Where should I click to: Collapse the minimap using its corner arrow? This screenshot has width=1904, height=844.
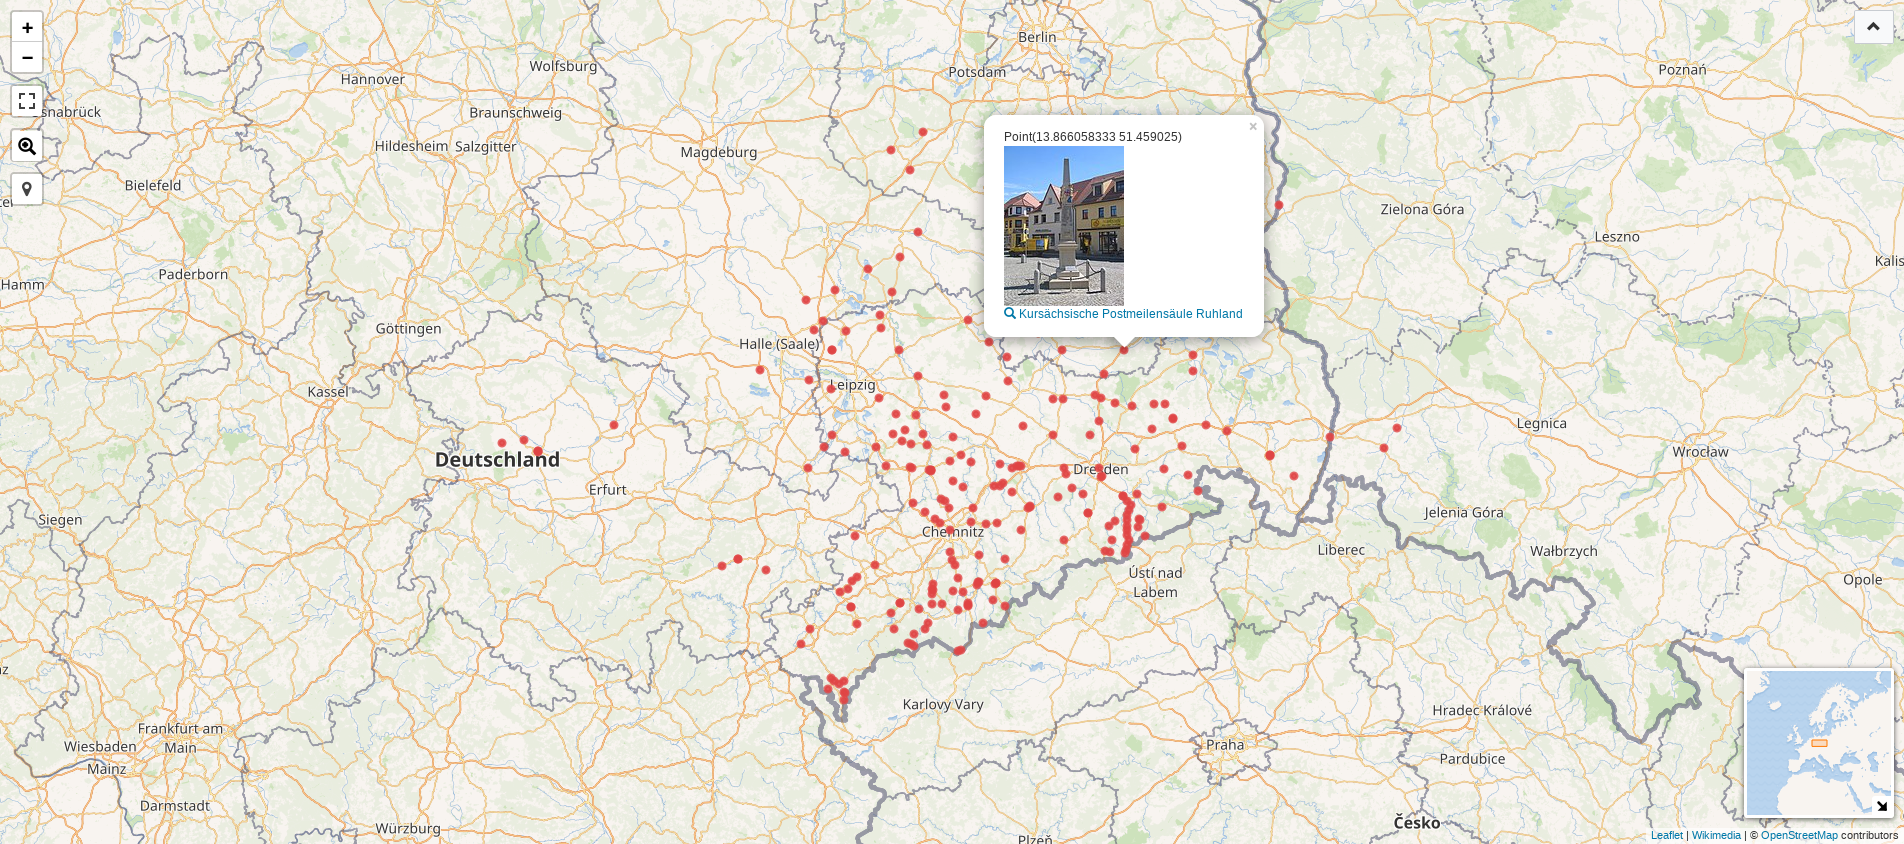tap(1881, 805)
